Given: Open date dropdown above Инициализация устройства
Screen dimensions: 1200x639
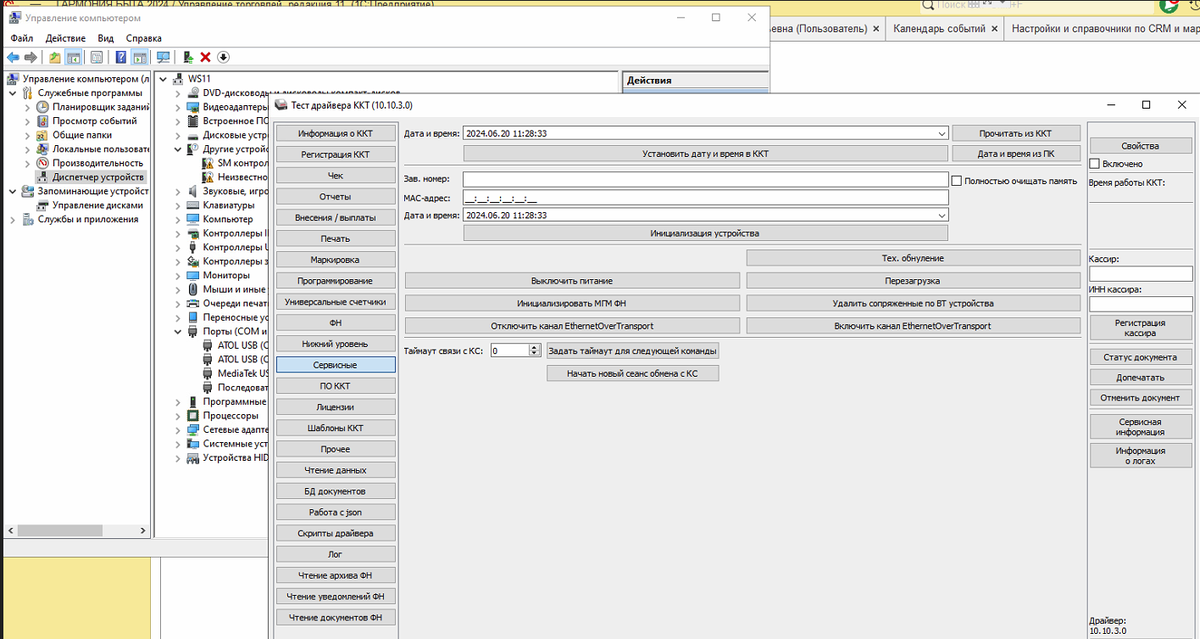Looking at the screenshot, I should pyautogui.click(x=941, y=214).
